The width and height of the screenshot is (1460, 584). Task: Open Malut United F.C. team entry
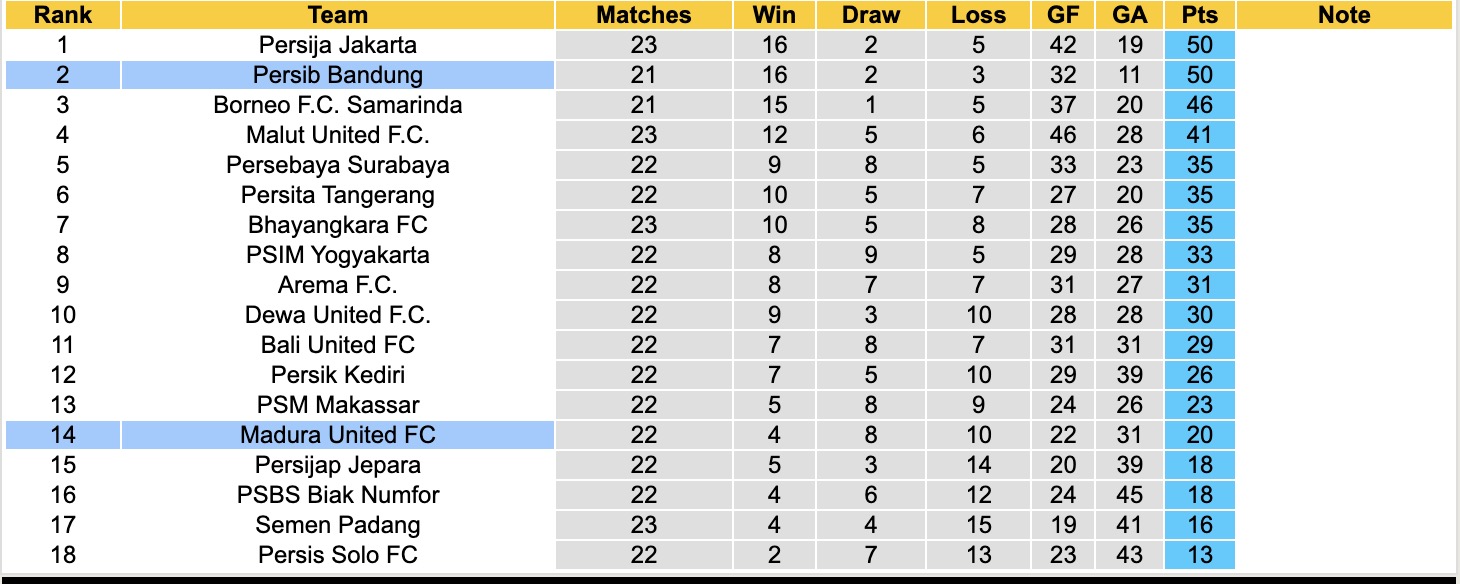(337, 135)
